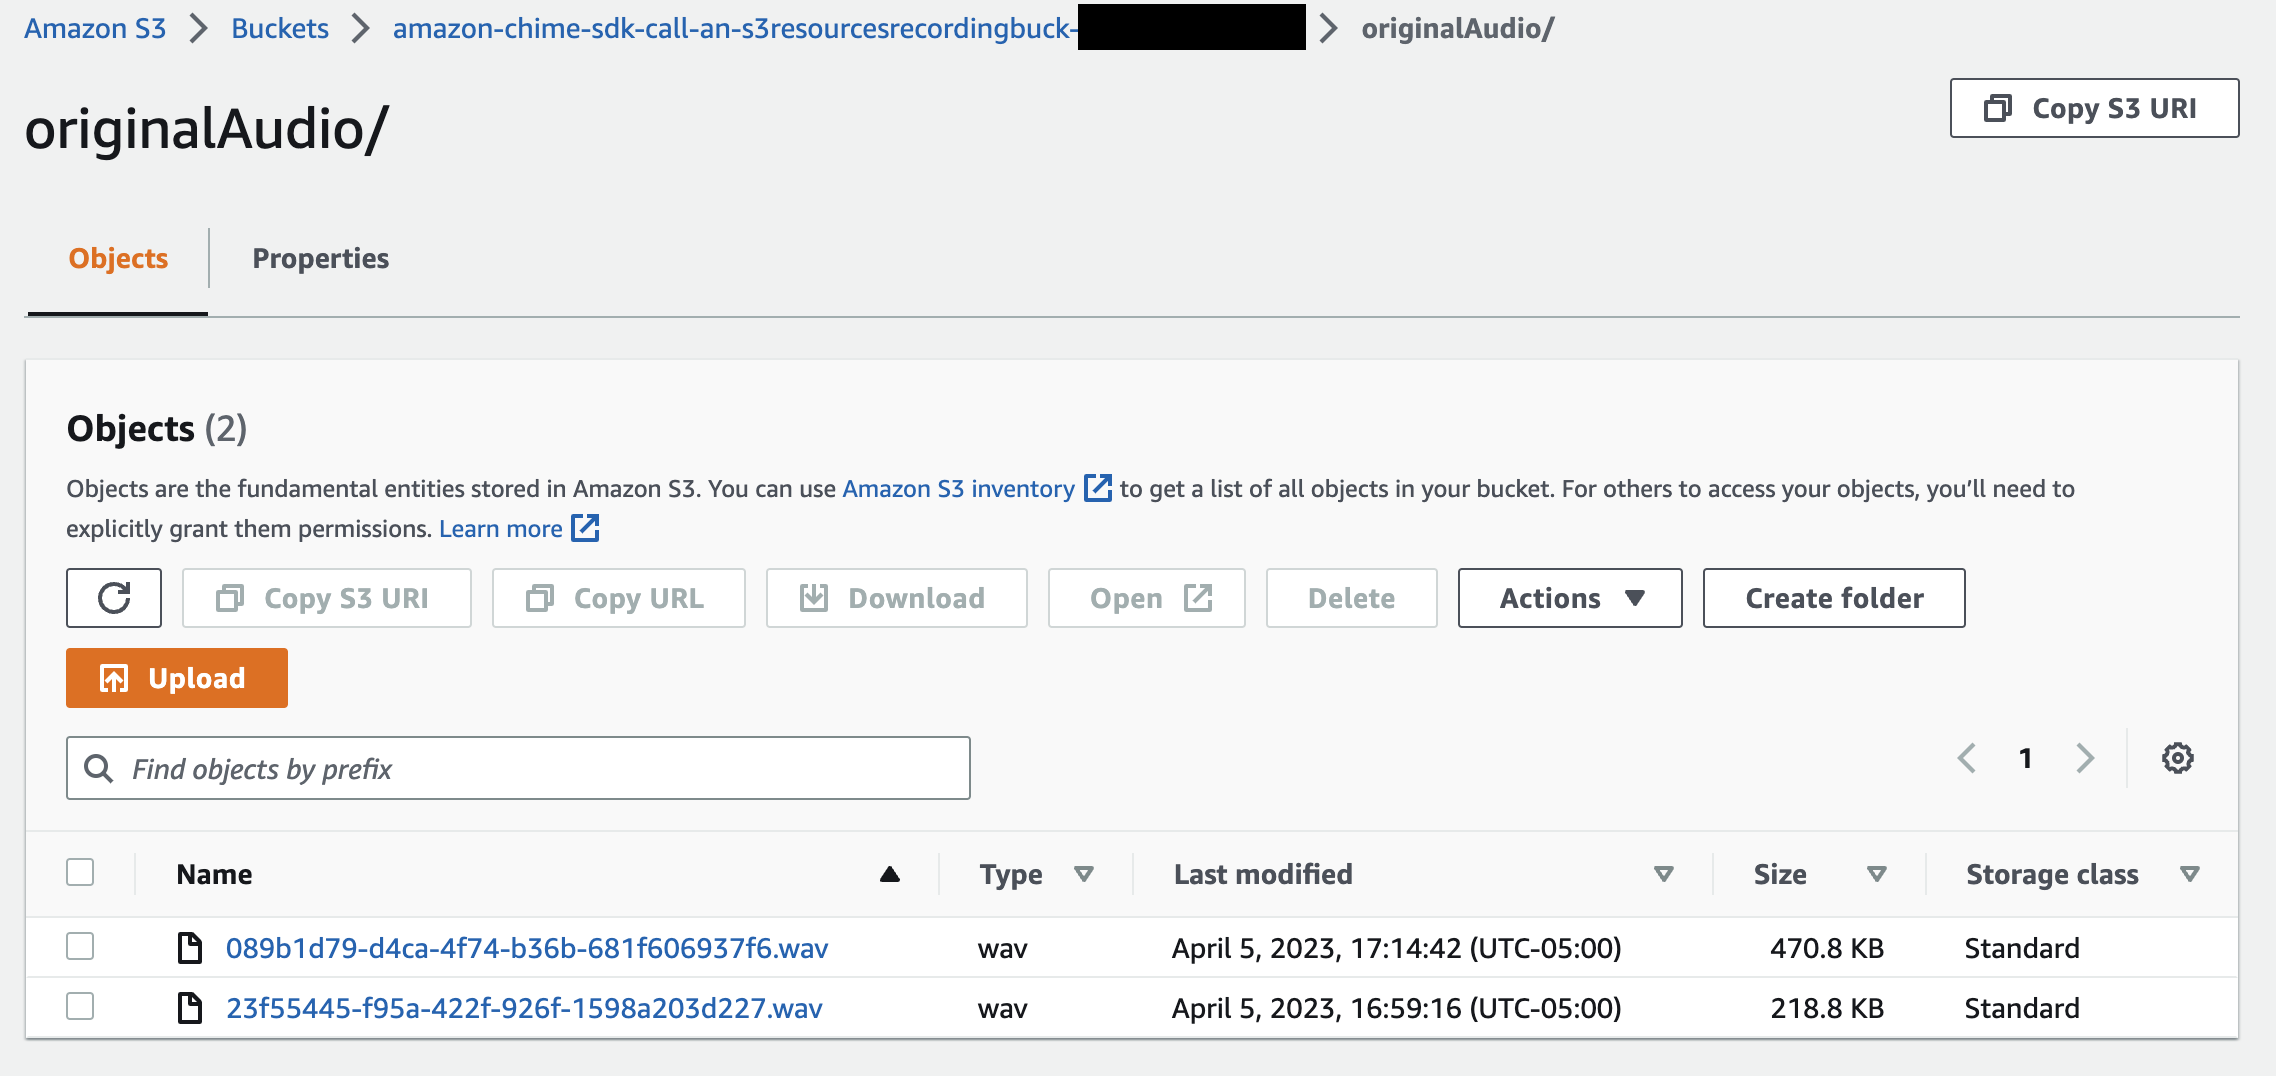Image resolution: width=2276 pixels, height=1076 pixels.
Task: Go to Buckets breadcrumb link
Action: pyautogui.click(x=280, y=28)
